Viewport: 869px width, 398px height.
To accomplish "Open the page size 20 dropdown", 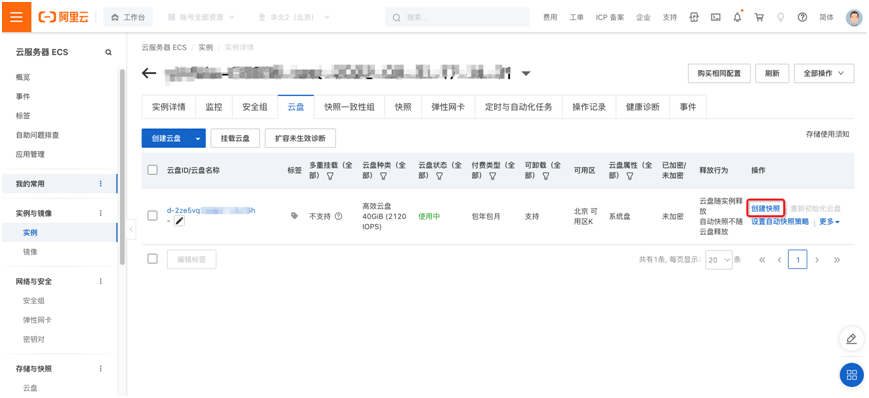I will 719,259.
